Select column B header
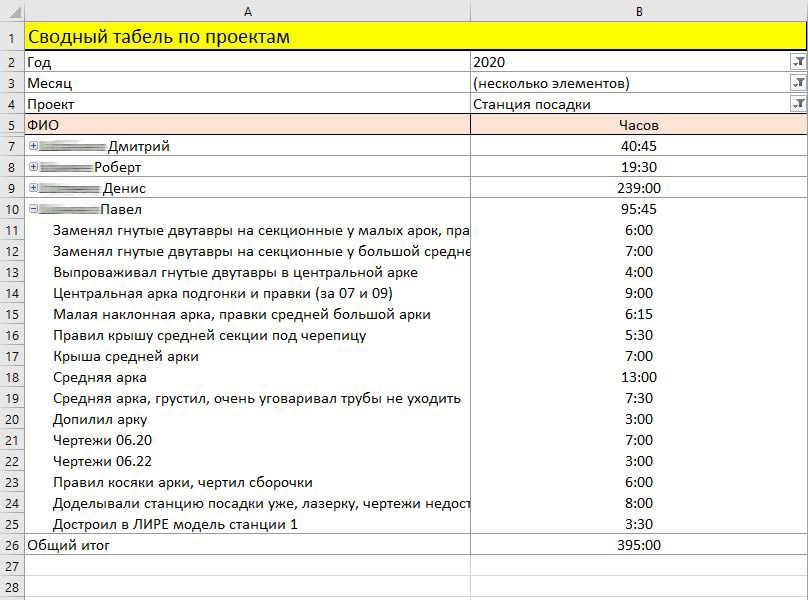 (639, 11)
